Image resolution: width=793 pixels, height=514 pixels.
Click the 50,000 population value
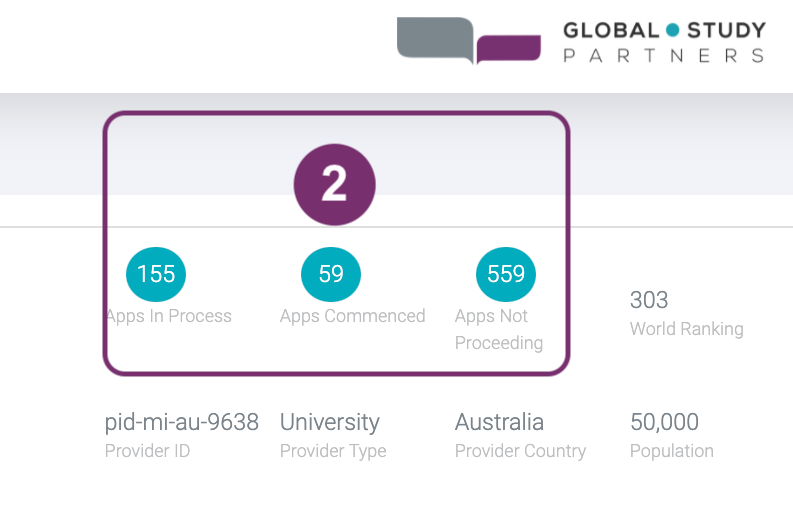click(x=664, y=422)
